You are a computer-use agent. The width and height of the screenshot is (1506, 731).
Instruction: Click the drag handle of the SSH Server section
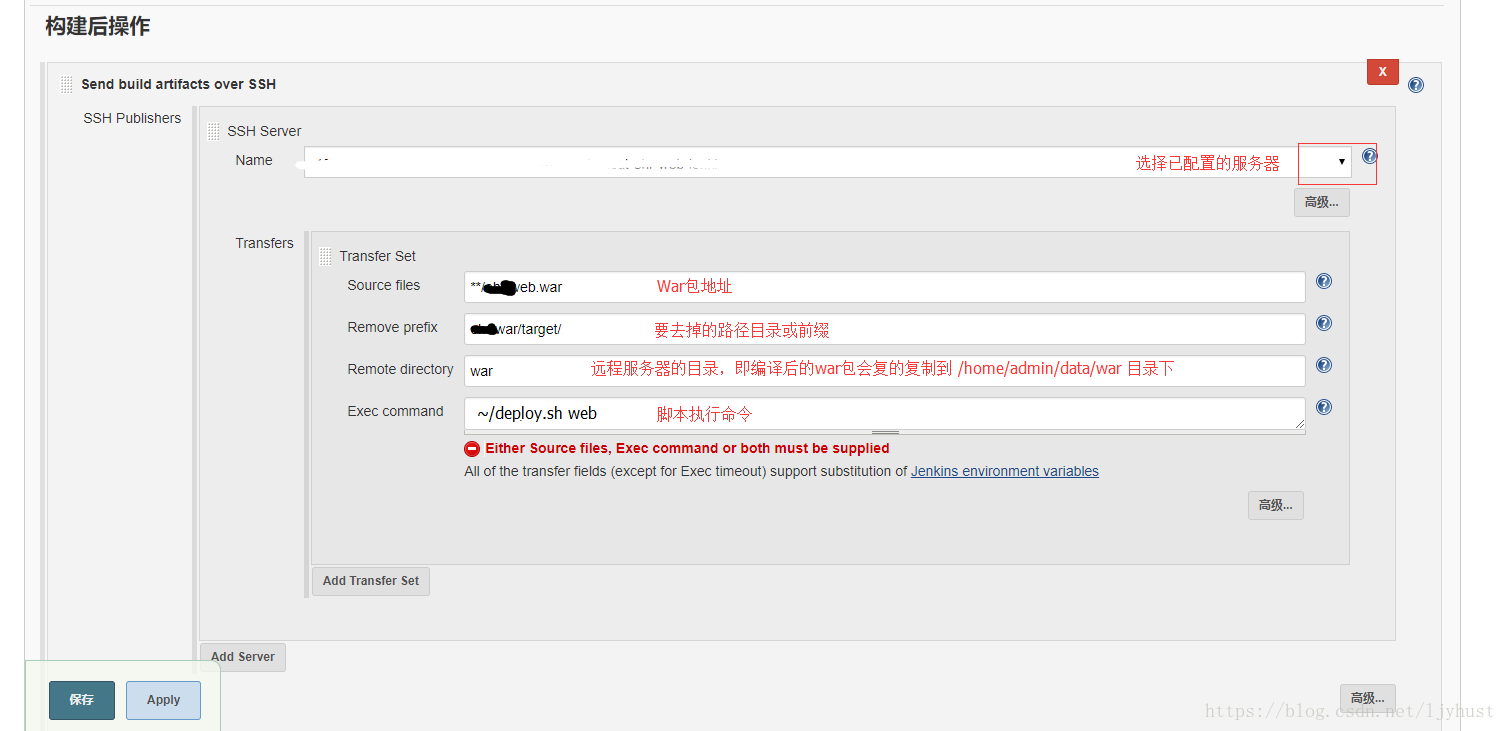213,130
